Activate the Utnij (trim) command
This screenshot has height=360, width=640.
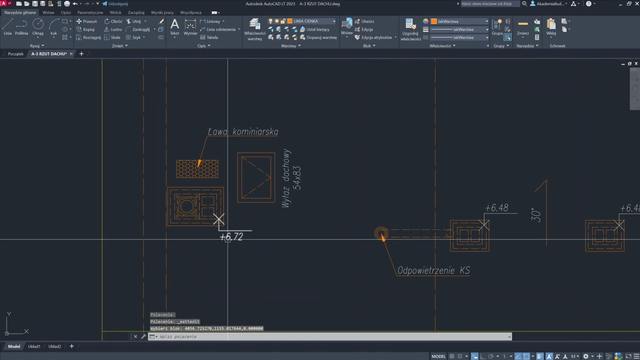pyautogui.click(x=133, y=21)
